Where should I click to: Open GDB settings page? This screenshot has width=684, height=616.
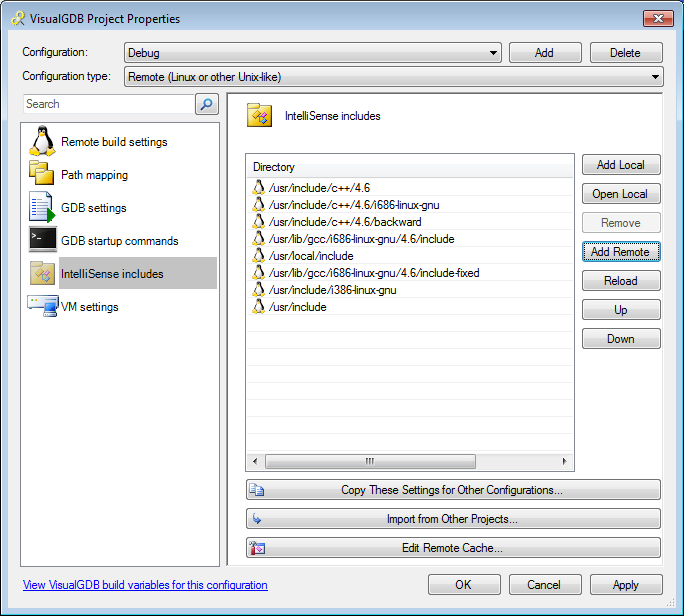(93, 208)
